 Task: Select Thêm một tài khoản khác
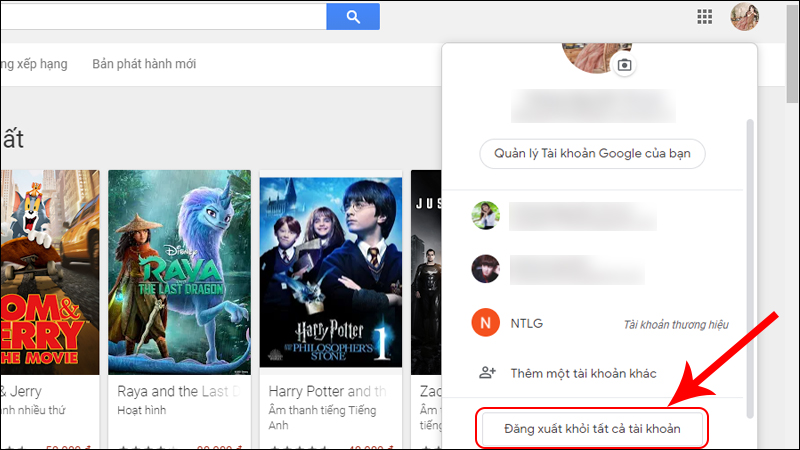click(583, 373)
